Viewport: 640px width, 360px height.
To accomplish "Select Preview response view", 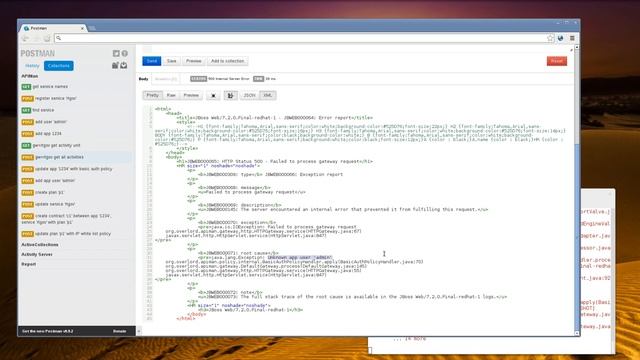I will [191, 95].
